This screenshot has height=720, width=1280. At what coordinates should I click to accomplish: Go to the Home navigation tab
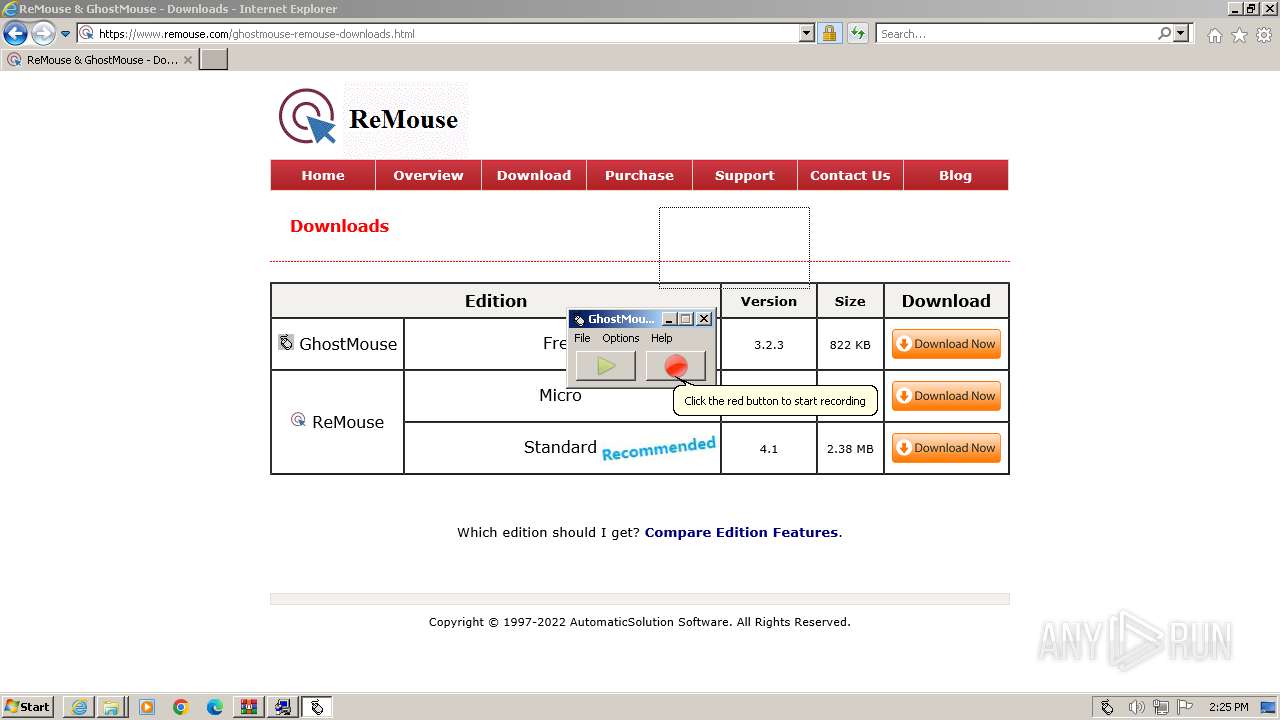[323, 175]
